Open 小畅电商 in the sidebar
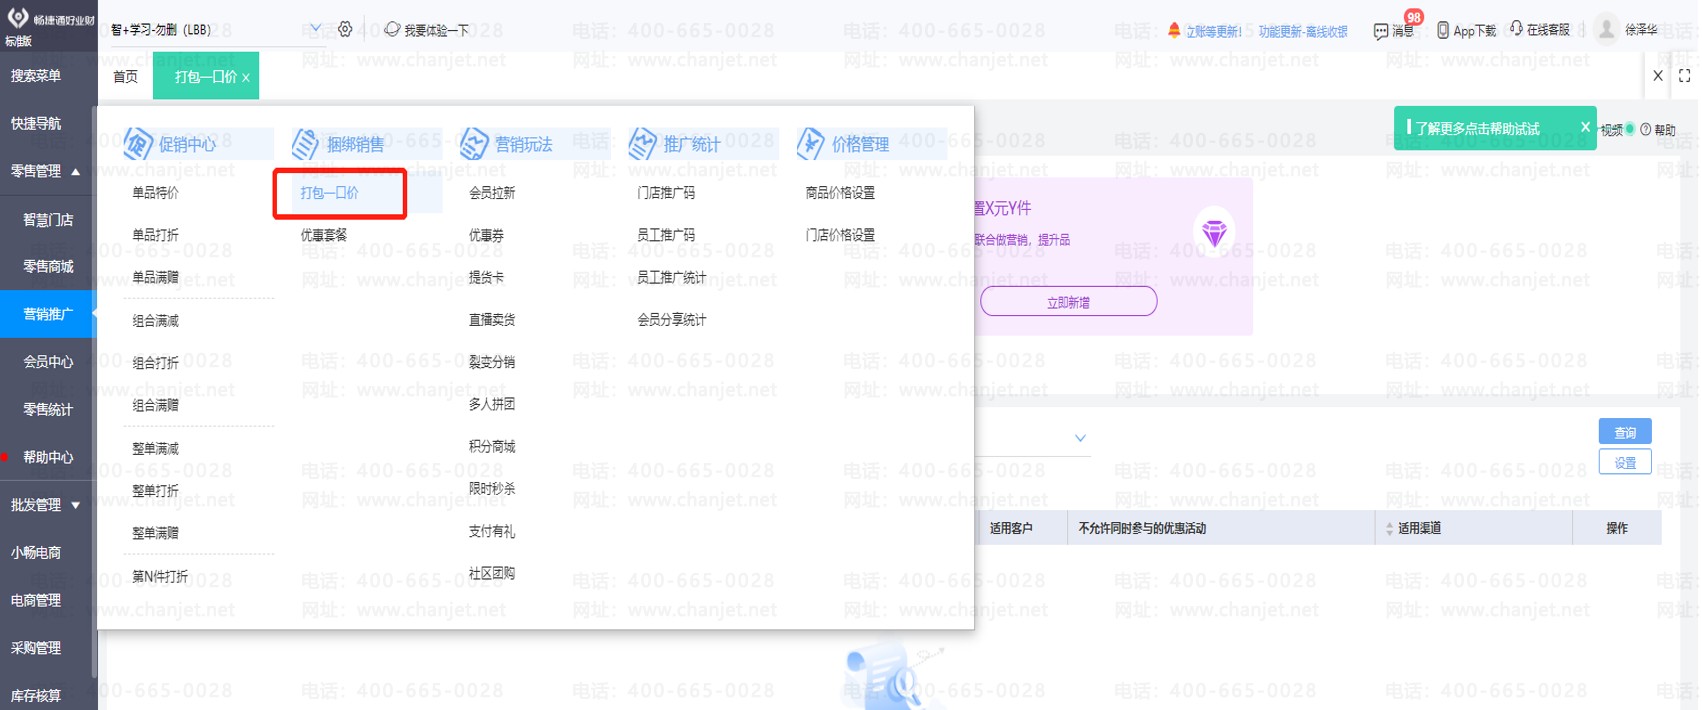The image size is (1702, 710). point(36,553)
